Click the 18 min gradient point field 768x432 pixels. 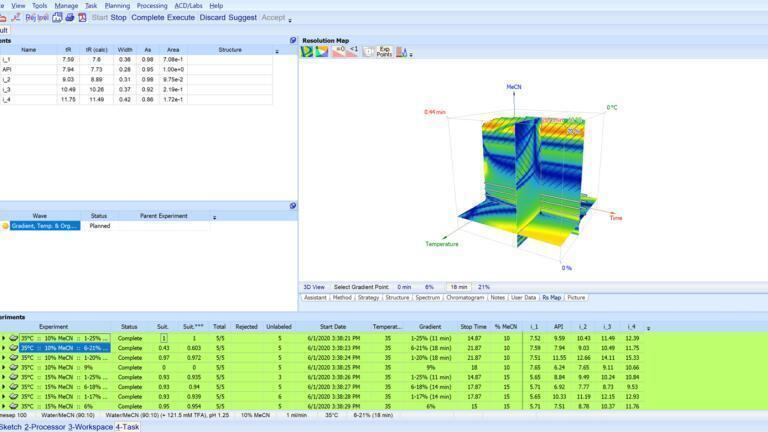click(459, 287)
